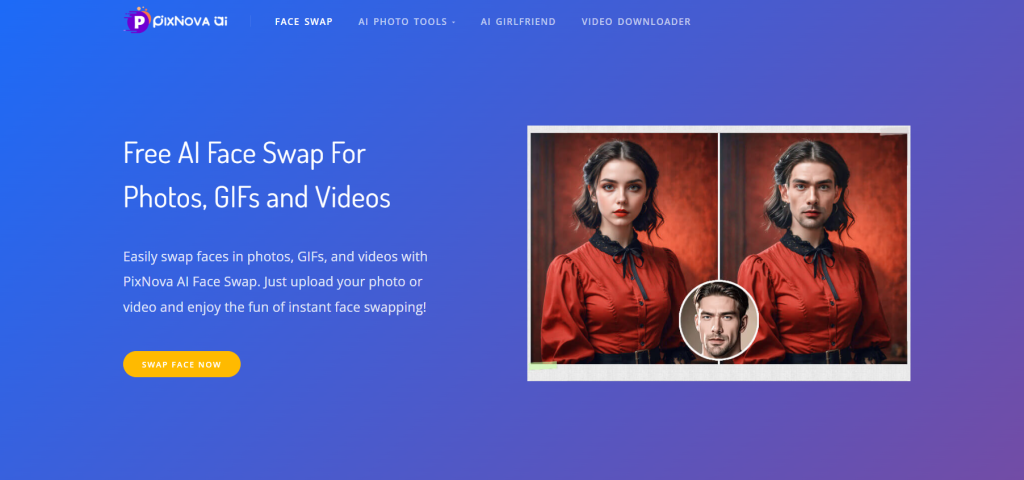Select the face-swapped result photo on right
The image size is (1024, 480).
[x=814, y=248]
